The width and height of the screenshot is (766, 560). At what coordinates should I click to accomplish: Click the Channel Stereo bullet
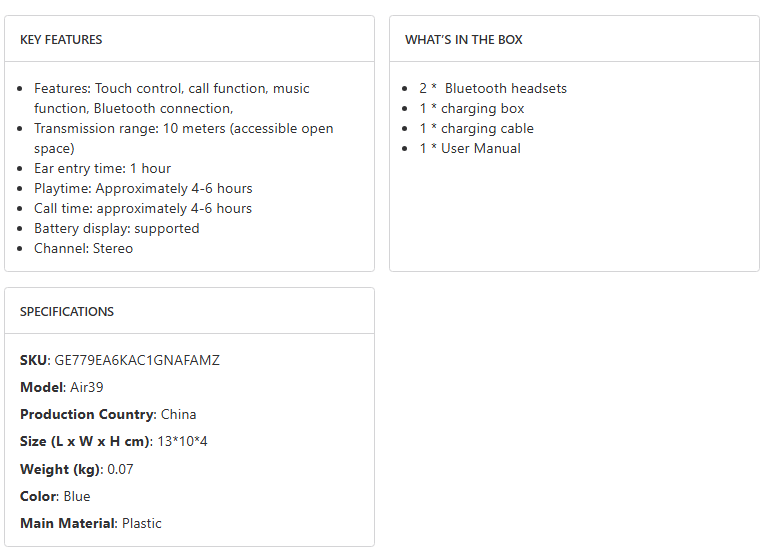(x=83, y=248)
